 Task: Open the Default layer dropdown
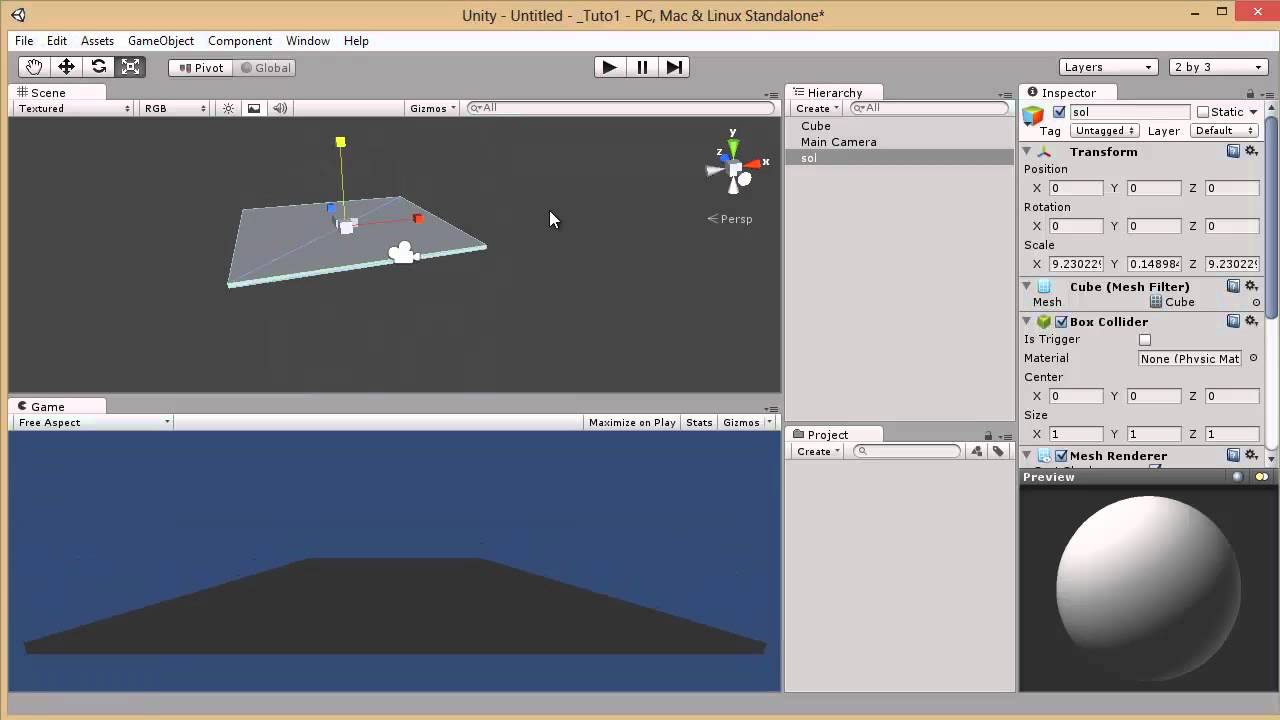click(x=1223, y=131)
